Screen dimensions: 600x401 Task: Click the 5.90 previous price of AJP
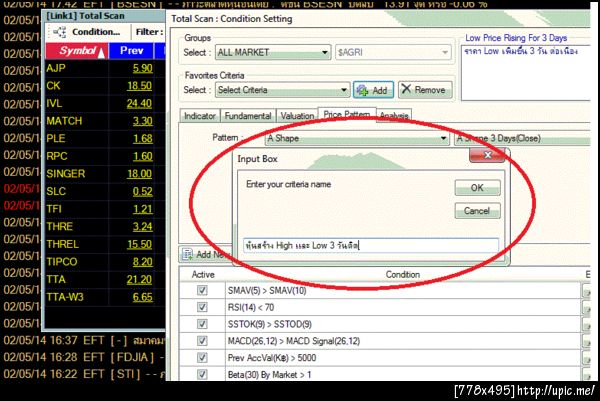pyautogui.click(x=142, y=68)
